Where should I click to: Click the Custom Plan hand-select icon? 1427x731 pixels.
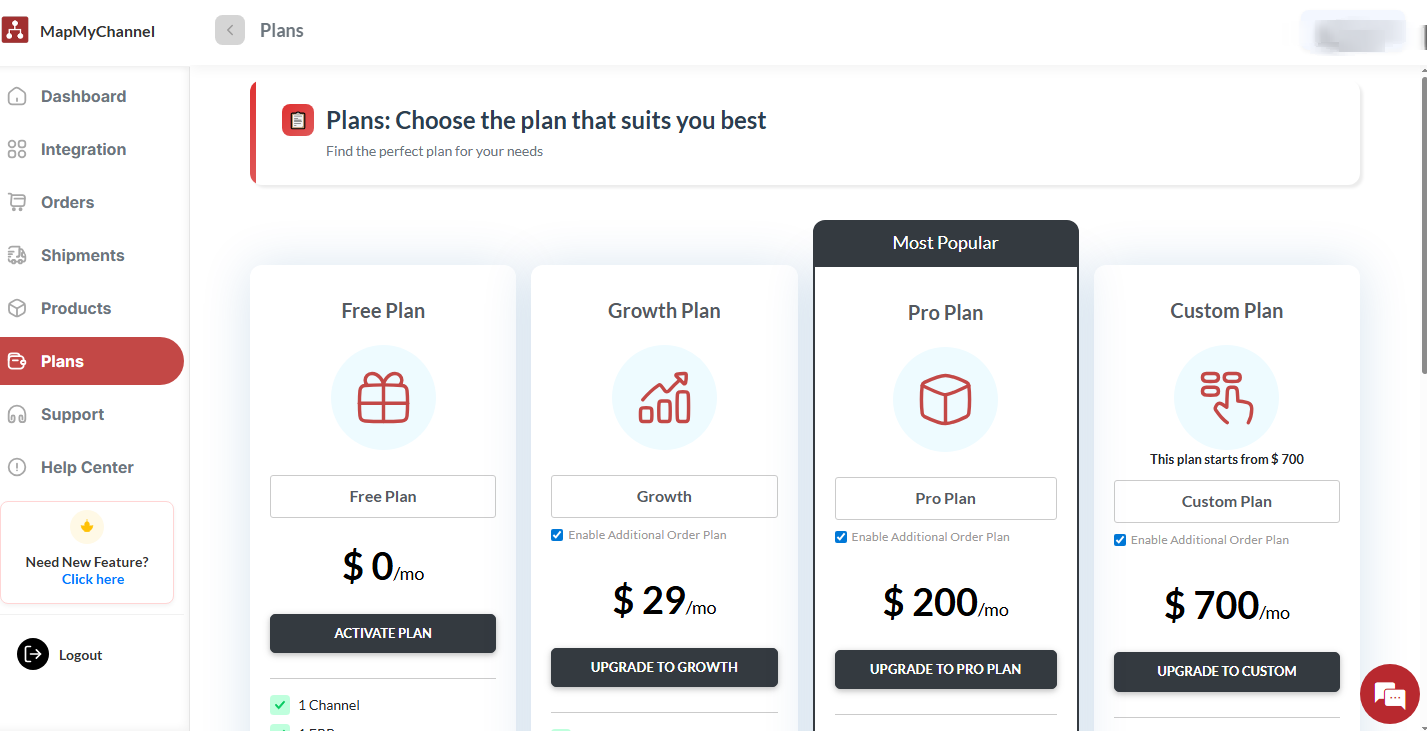(1226, 397)
